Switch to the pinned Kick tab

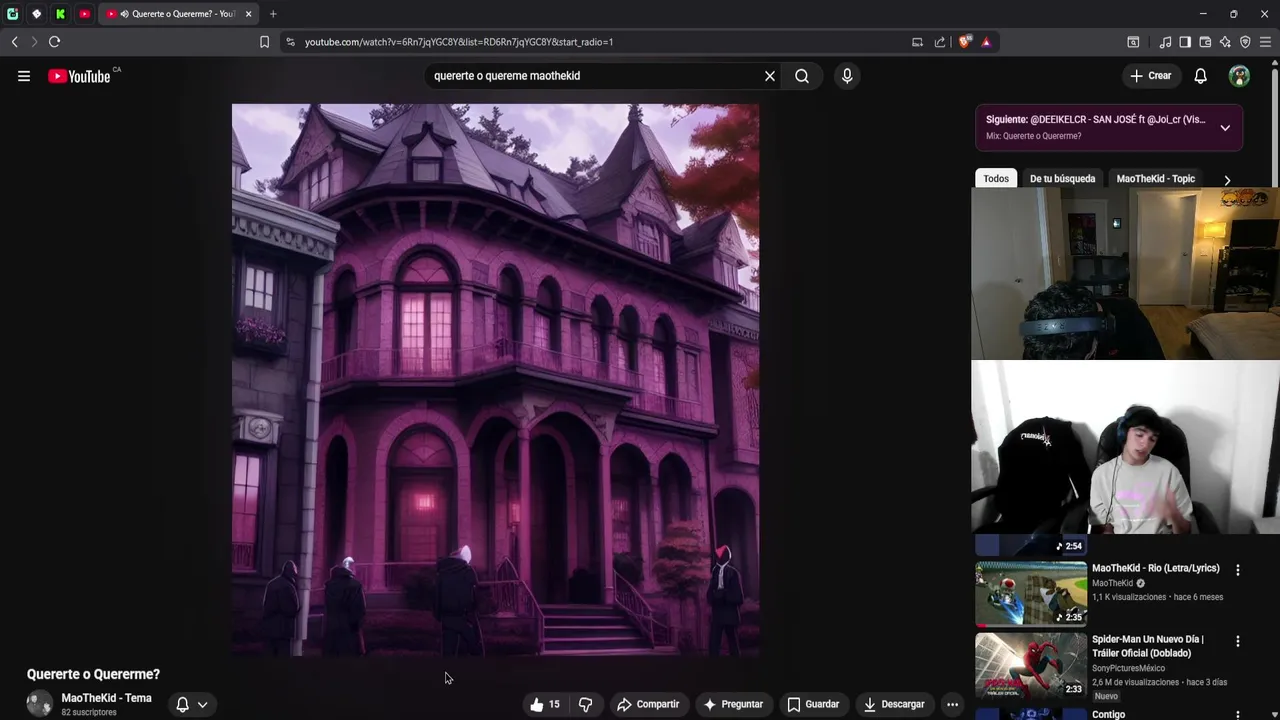pos(60,14)
